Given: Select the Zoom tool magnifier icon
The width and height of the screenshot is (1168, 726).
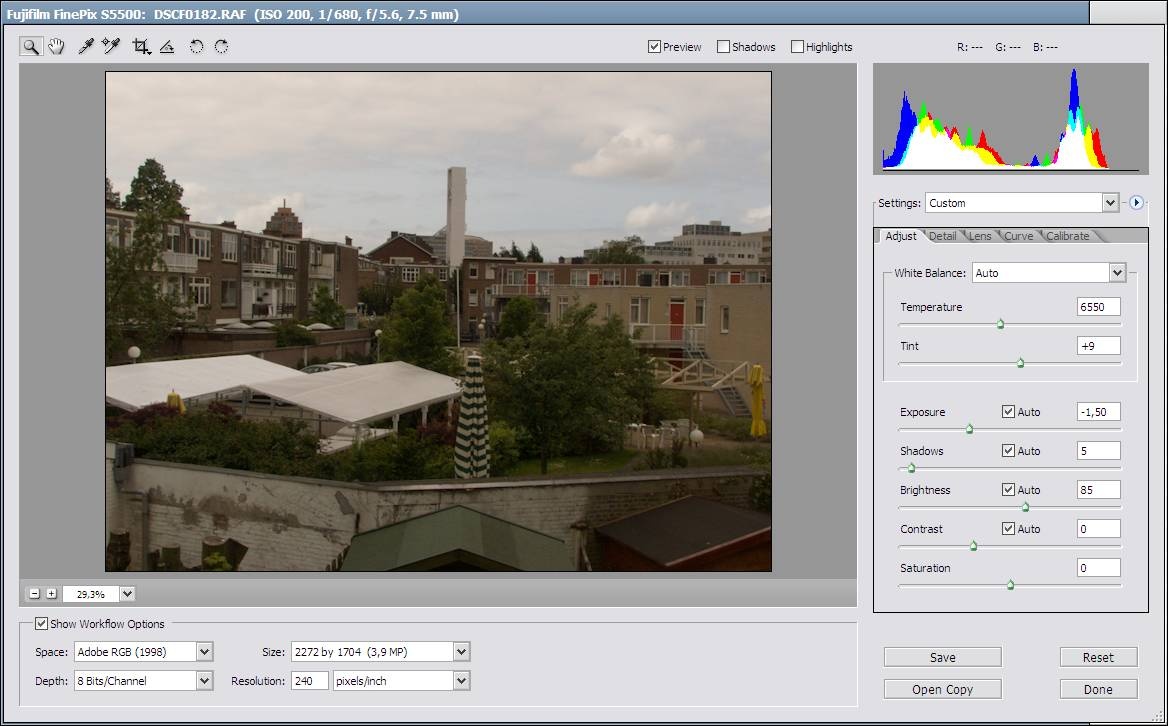Looking at the screenshot, I should 31,46.
